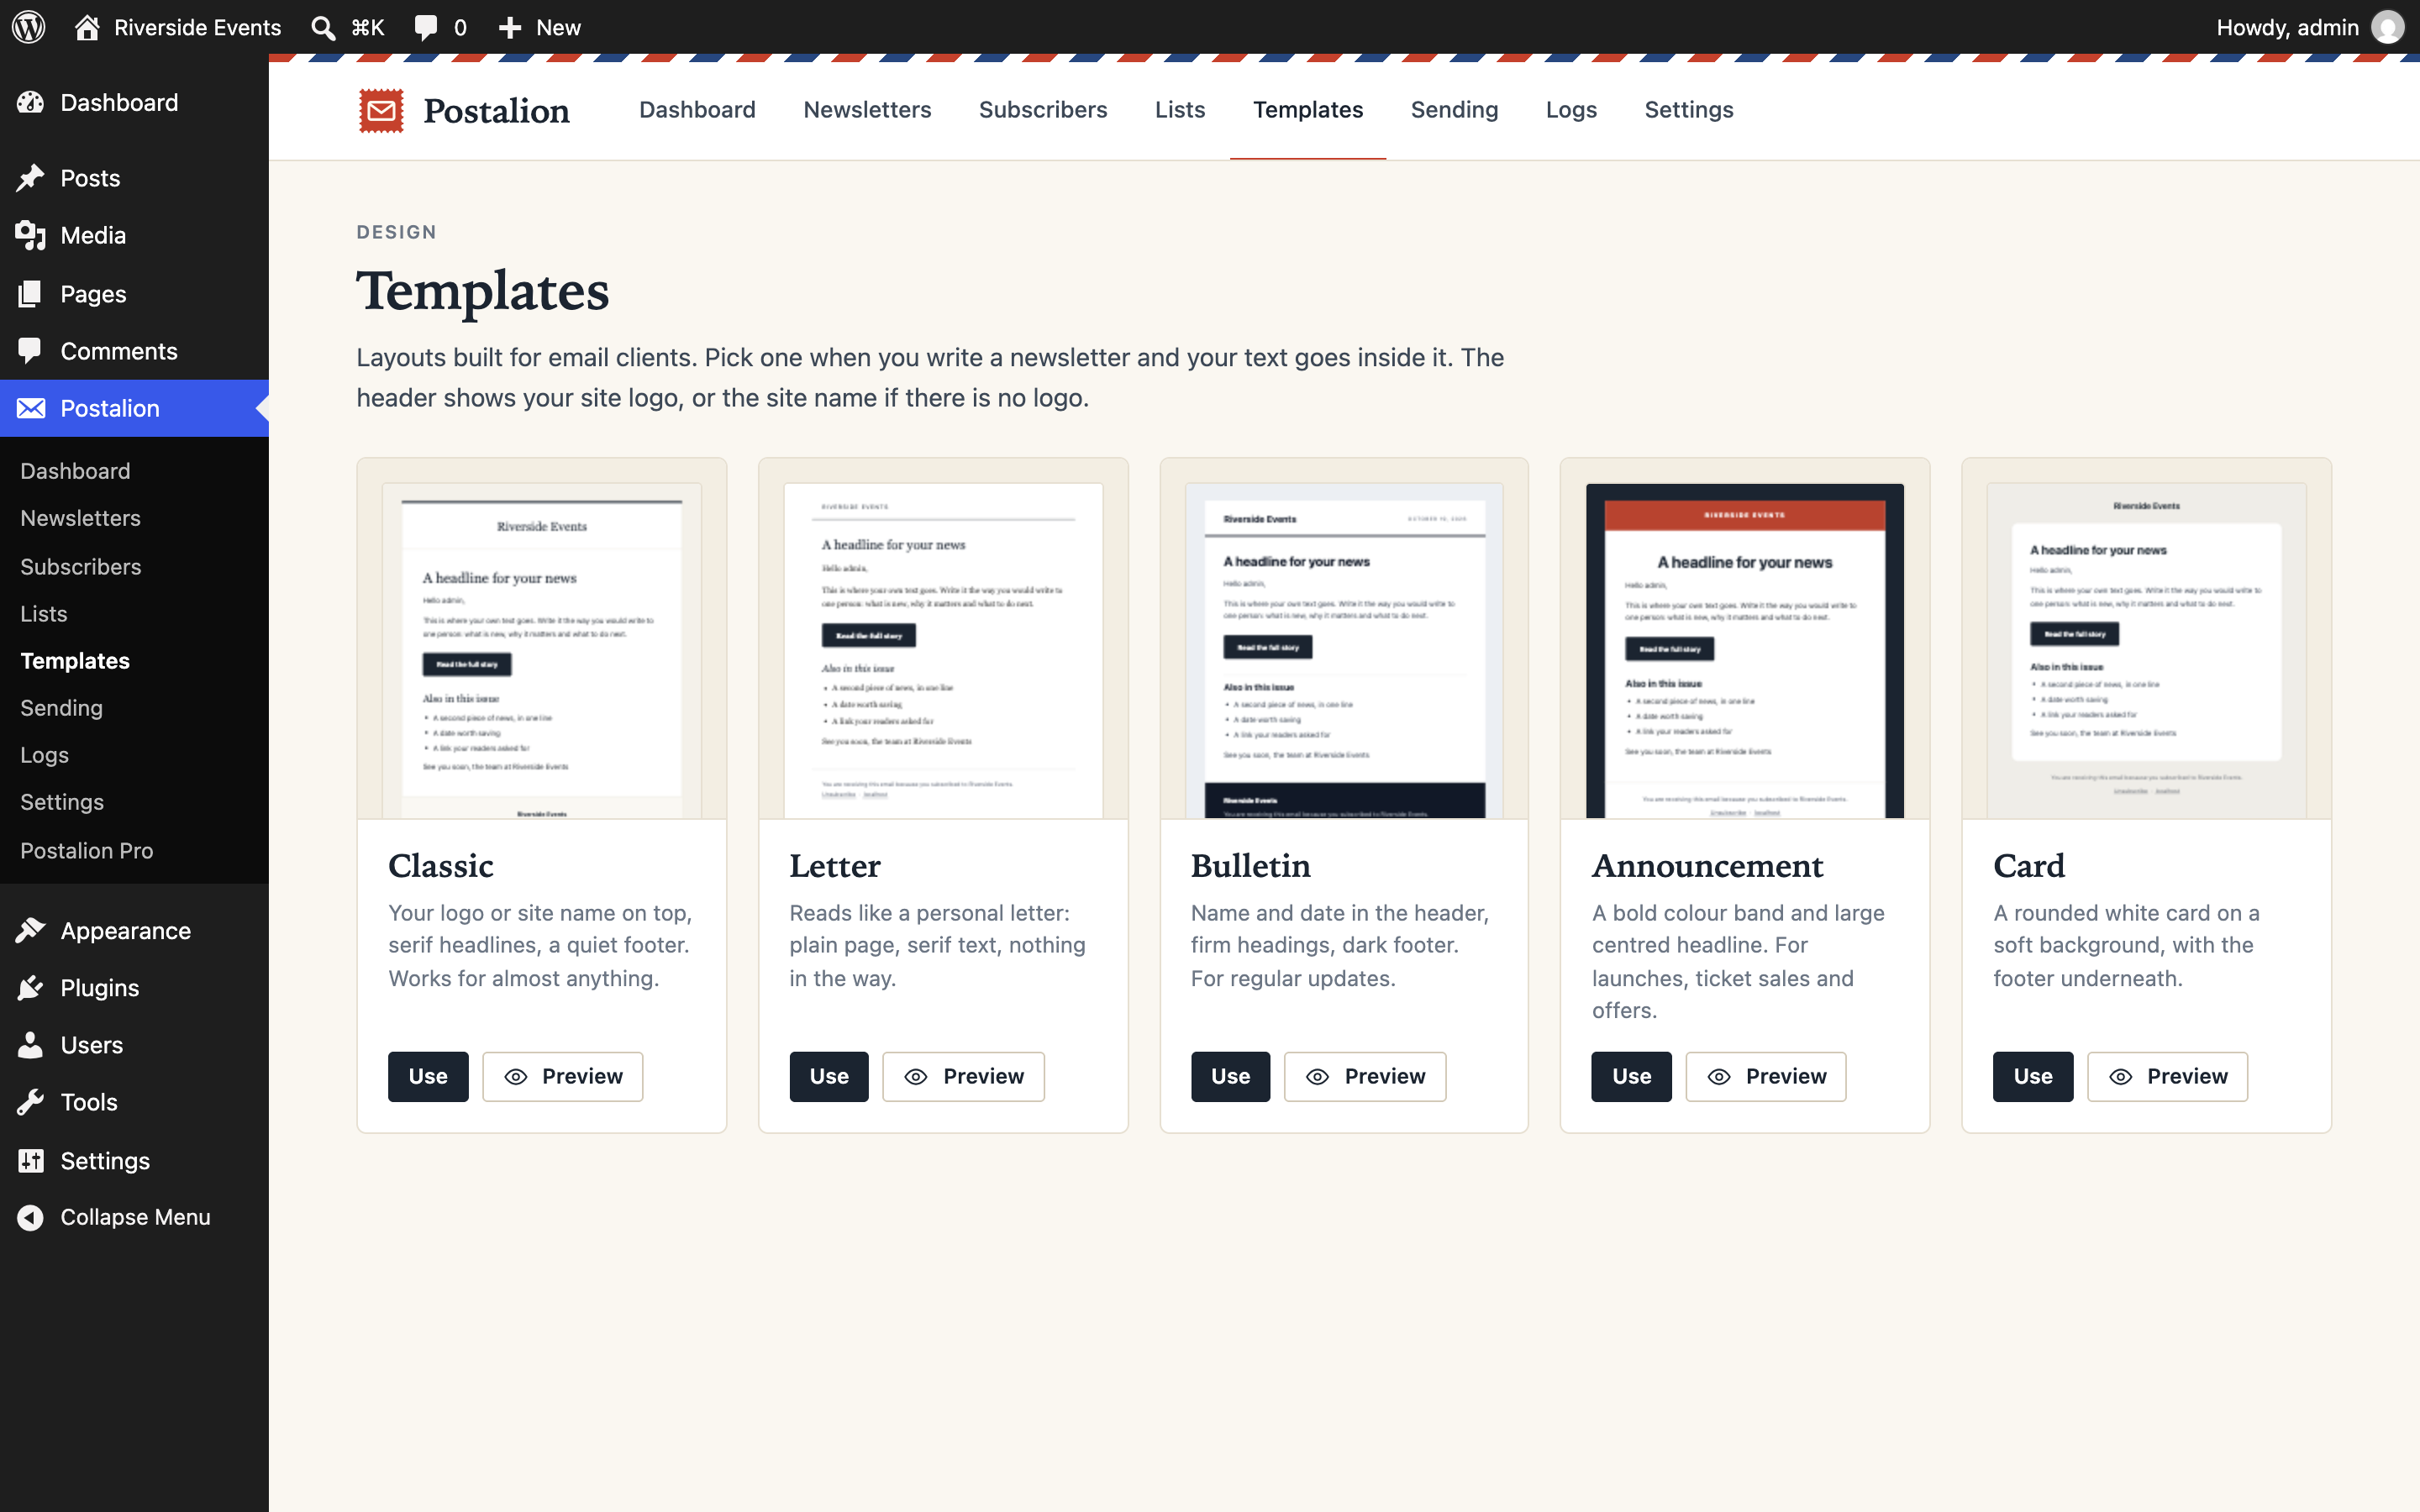This screenshot has height=1512, width=2420.
Task: Open the Dashboard tab in Postalion header
Action: 697,110
